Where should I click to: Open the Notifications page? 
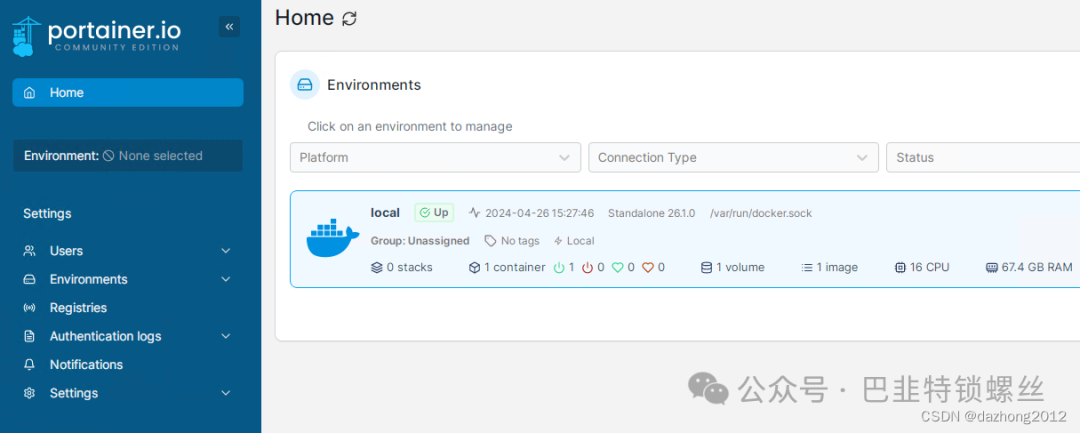(86, 365)
